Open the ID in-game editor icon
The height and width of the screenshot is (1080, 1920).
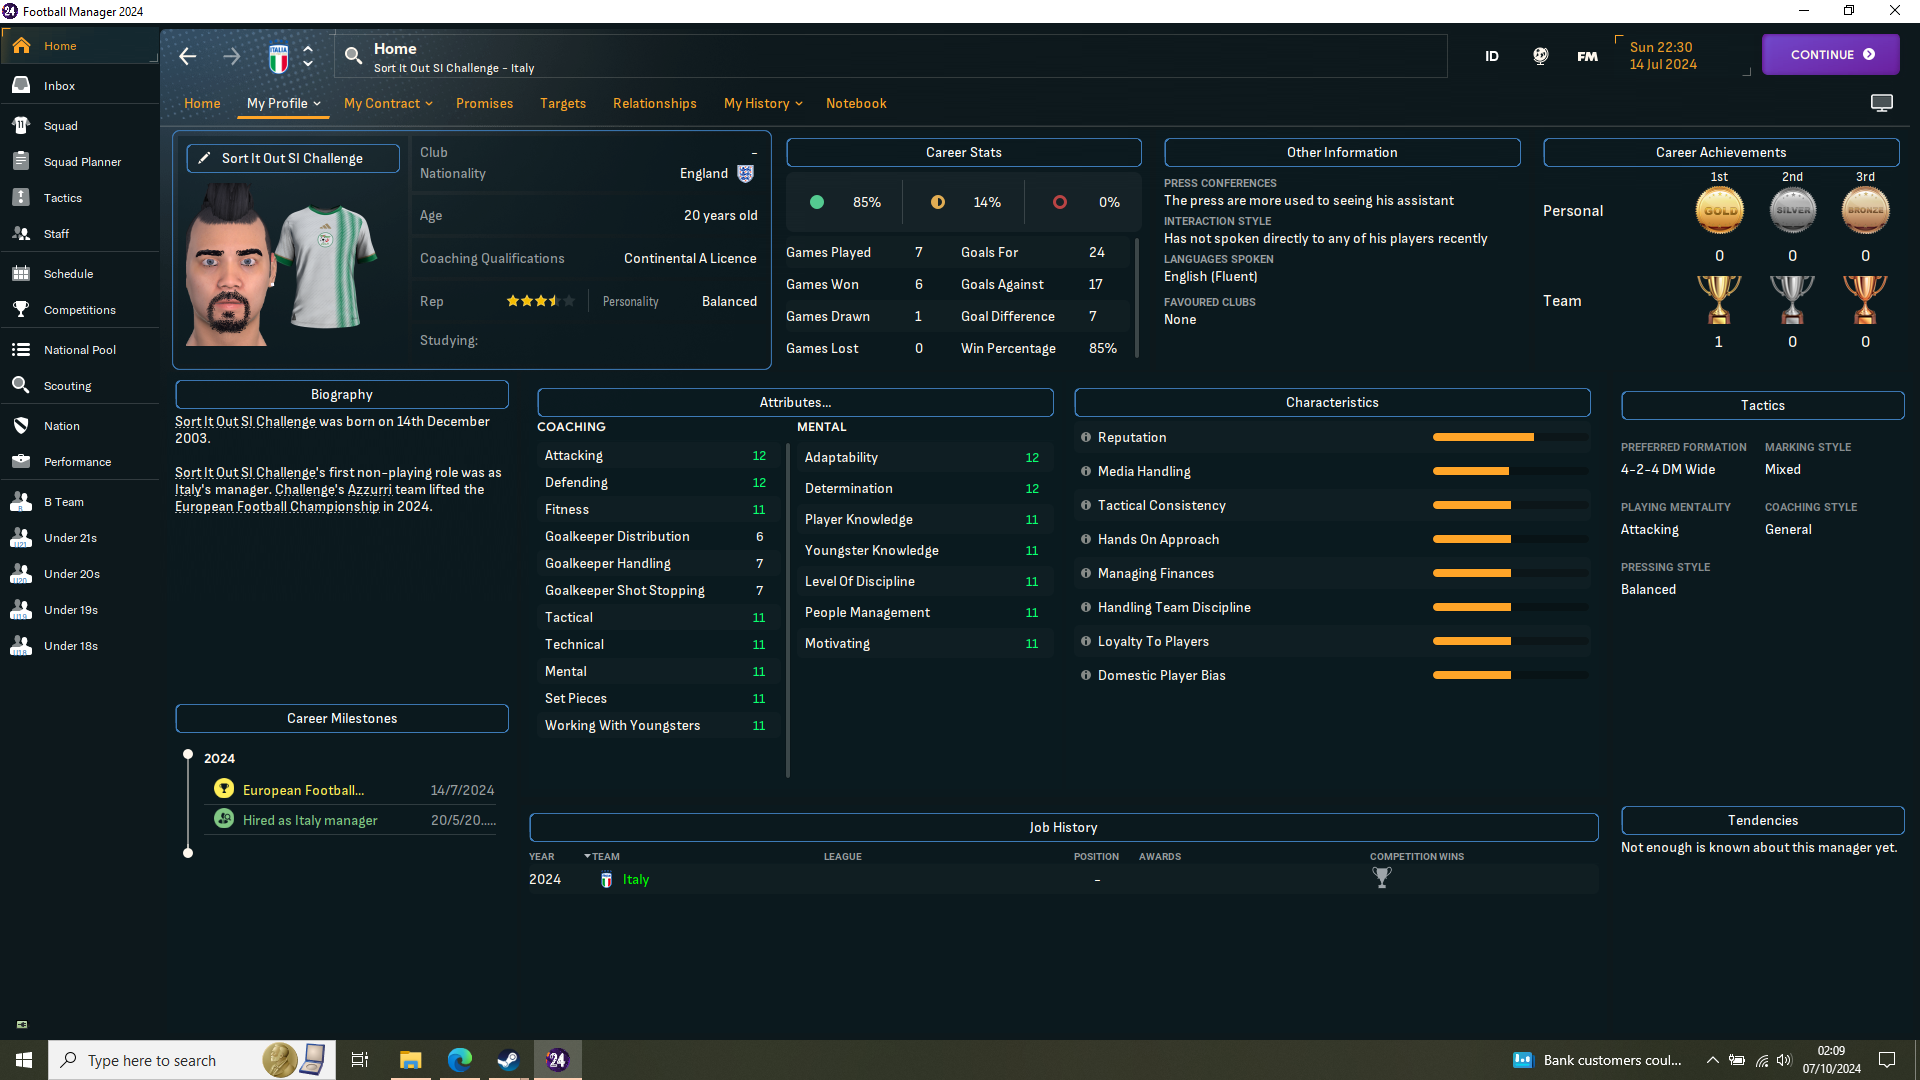[x=1492, y=56]
